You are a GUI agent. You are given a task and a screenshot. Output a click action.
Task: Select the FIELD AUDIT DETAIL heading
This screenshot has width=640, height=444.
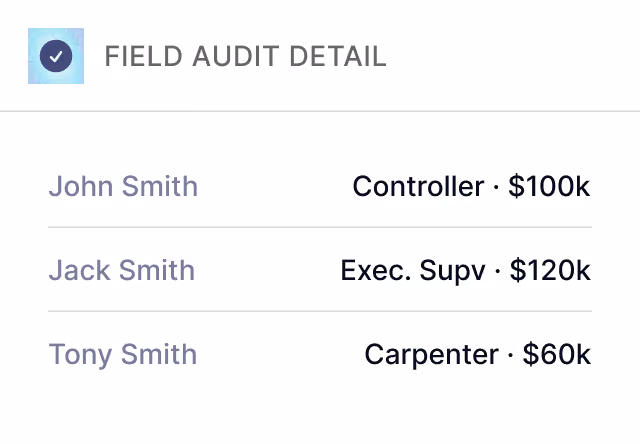(x=245, y=56)
